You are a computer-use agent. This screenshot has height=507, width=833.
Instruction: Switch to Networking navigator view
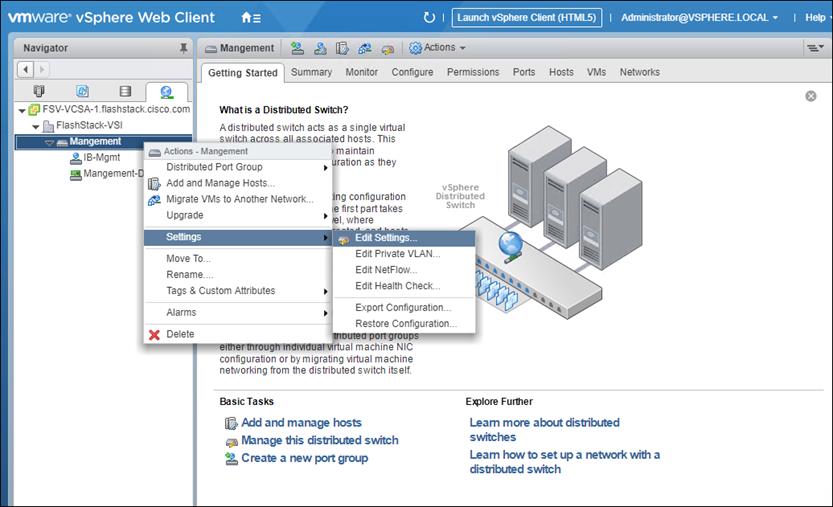pos(166,92)
